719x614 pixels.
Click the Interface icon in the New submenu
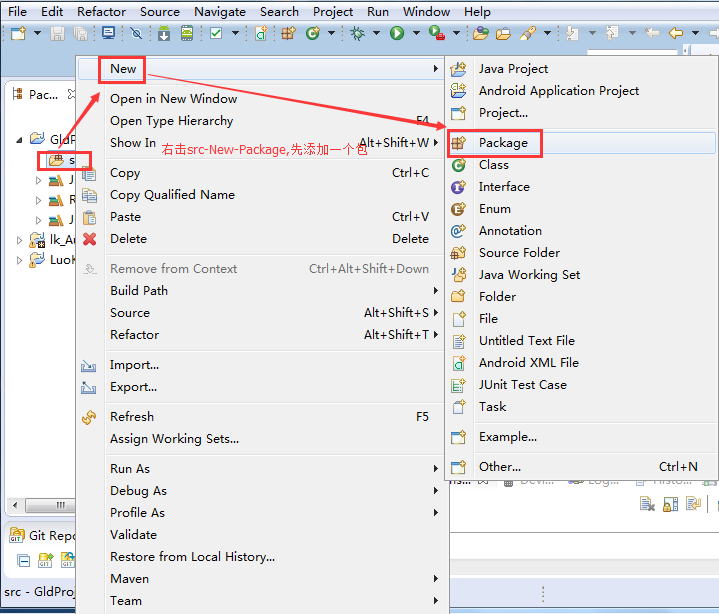pyautogui.click(x=459, y=187)
